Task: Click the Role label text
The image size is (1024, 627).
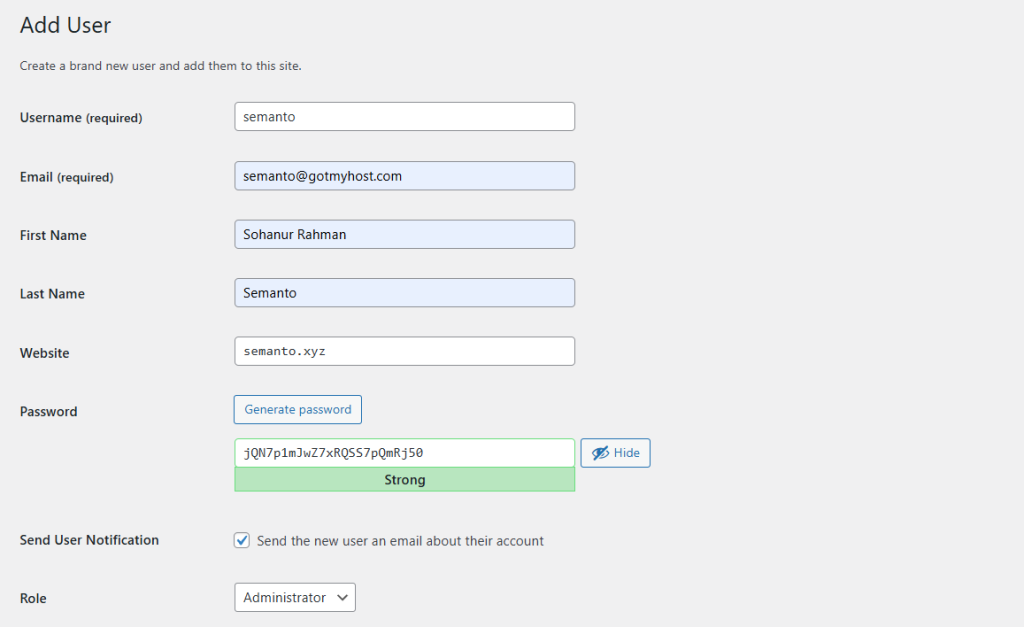Action: [x=33, y=599]
